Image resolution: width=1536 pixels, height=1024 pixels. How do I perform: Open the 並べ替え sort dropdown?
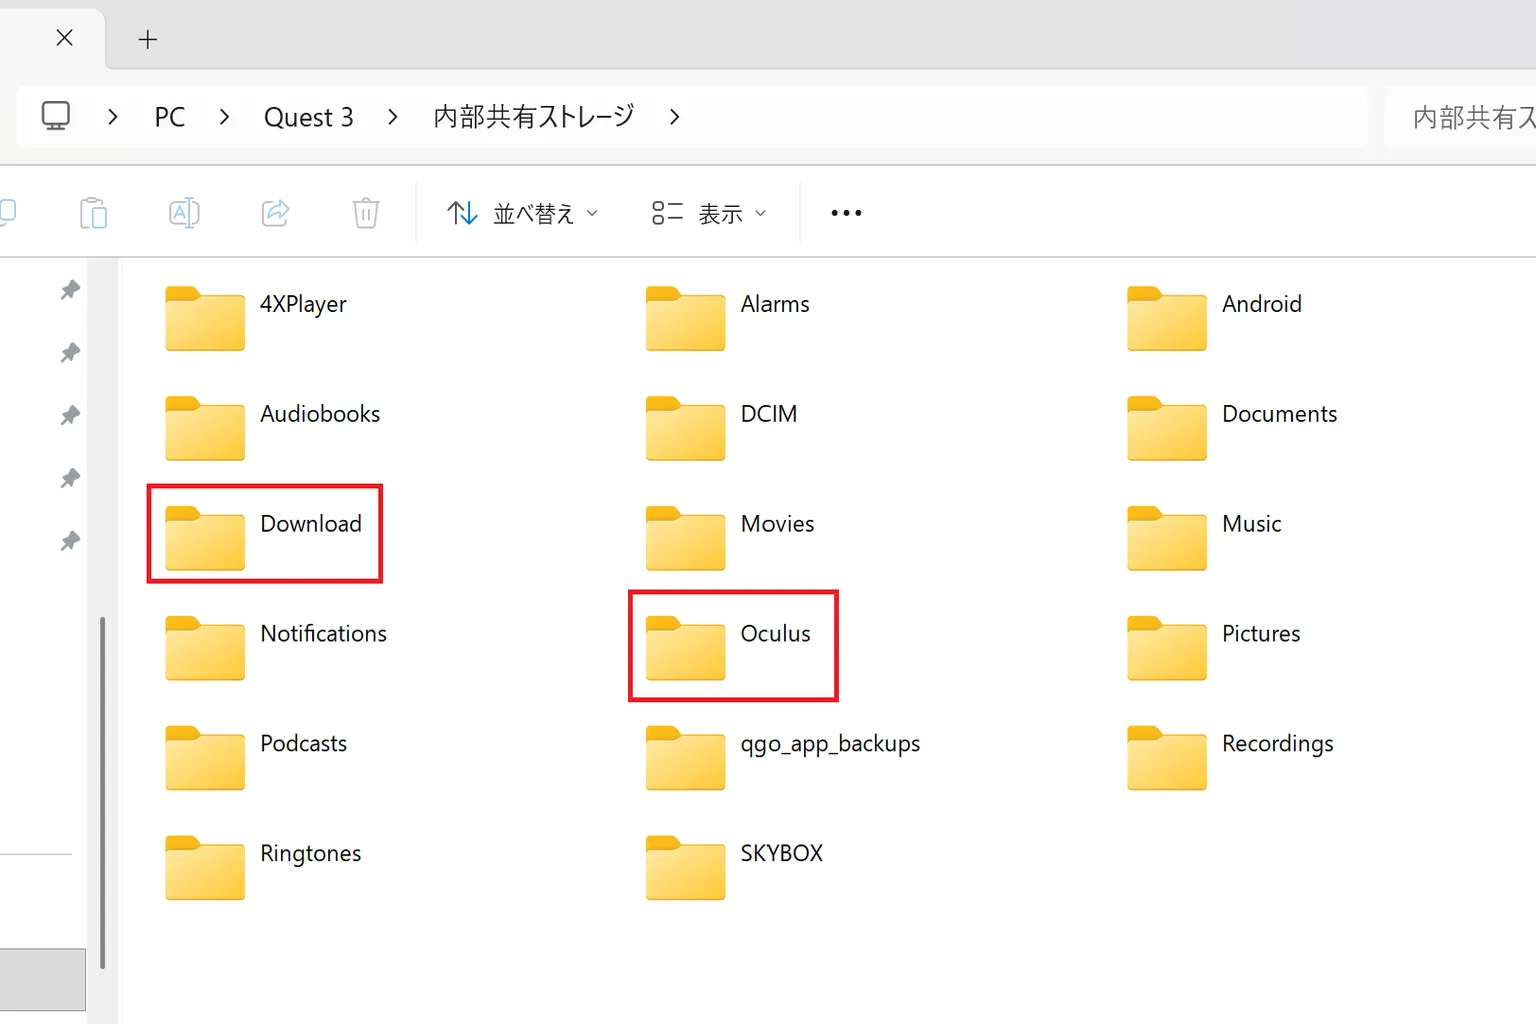pyautogui.click(x=522, y=213)
